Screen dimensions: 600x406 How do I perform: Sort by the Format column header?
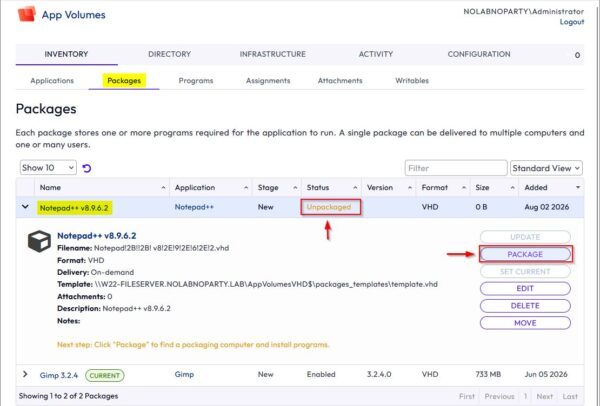[x=443, y=188]
